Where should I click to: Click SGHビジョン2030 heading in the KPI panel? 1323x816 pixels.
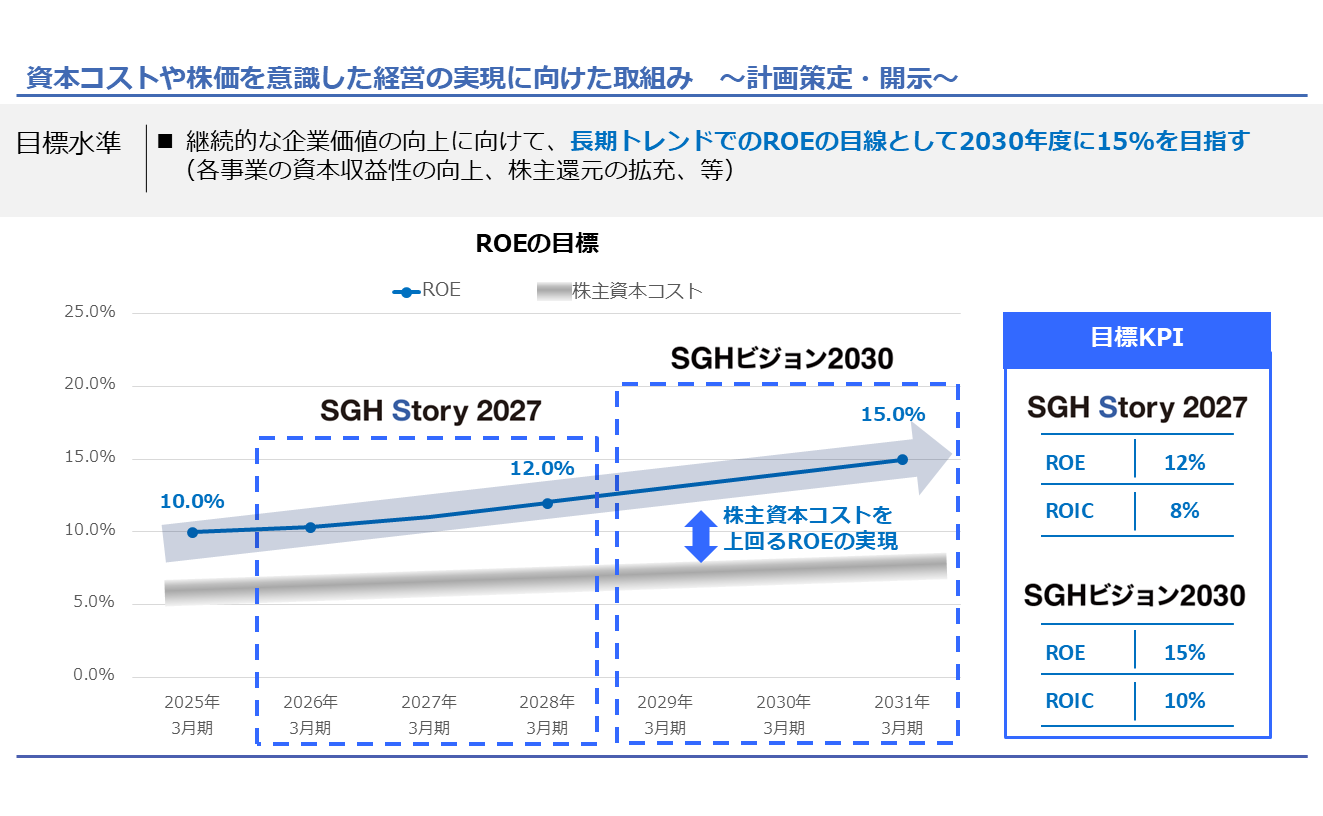[x=1135, y=596]
